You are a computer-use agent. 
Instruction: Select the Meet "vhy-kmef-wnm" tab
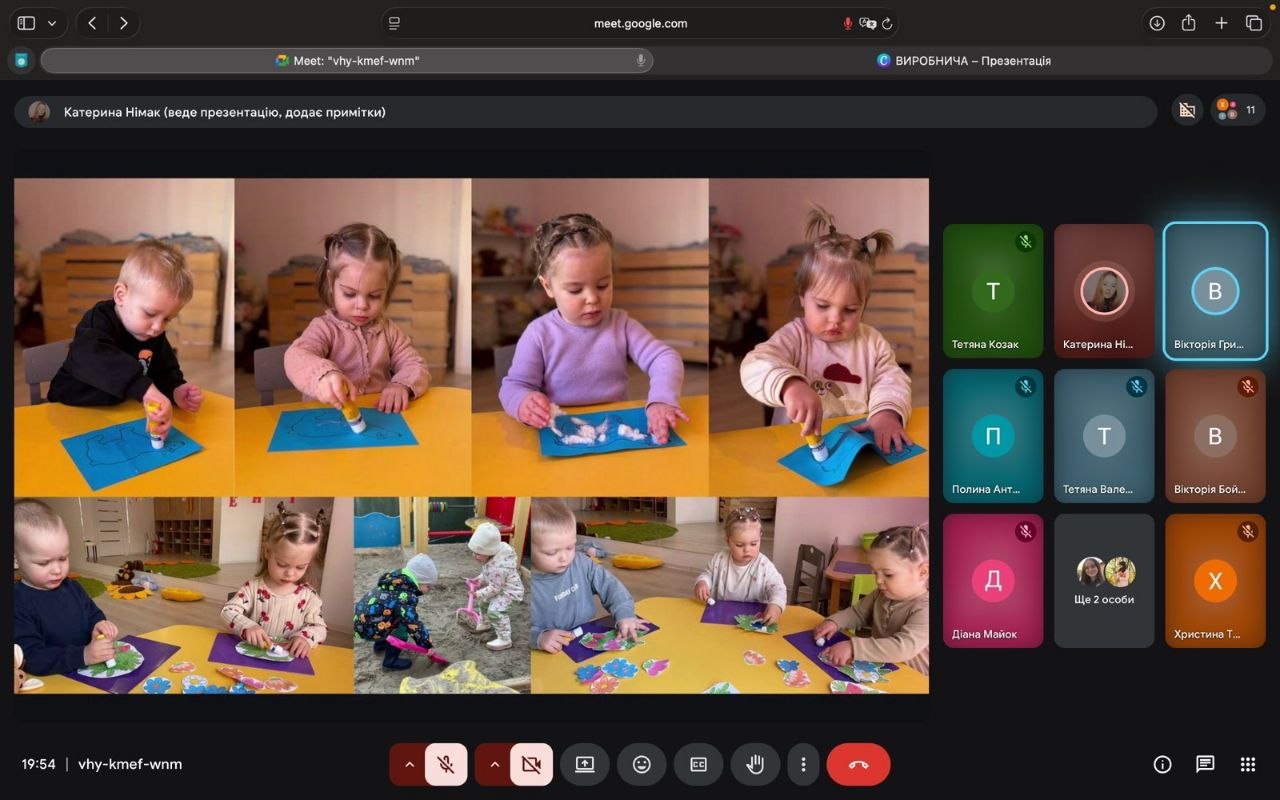pos(347,60)
